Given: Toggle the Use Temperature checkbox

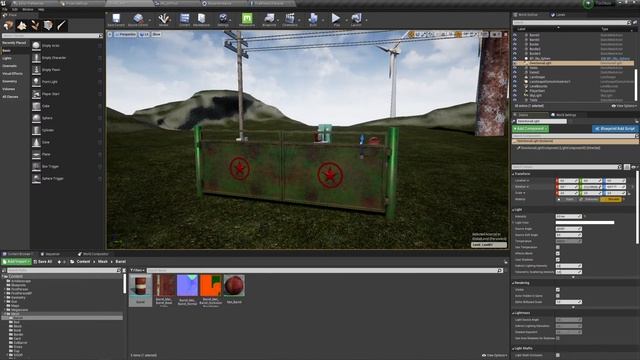Looking at the screenshot, I should pos(558,247).
